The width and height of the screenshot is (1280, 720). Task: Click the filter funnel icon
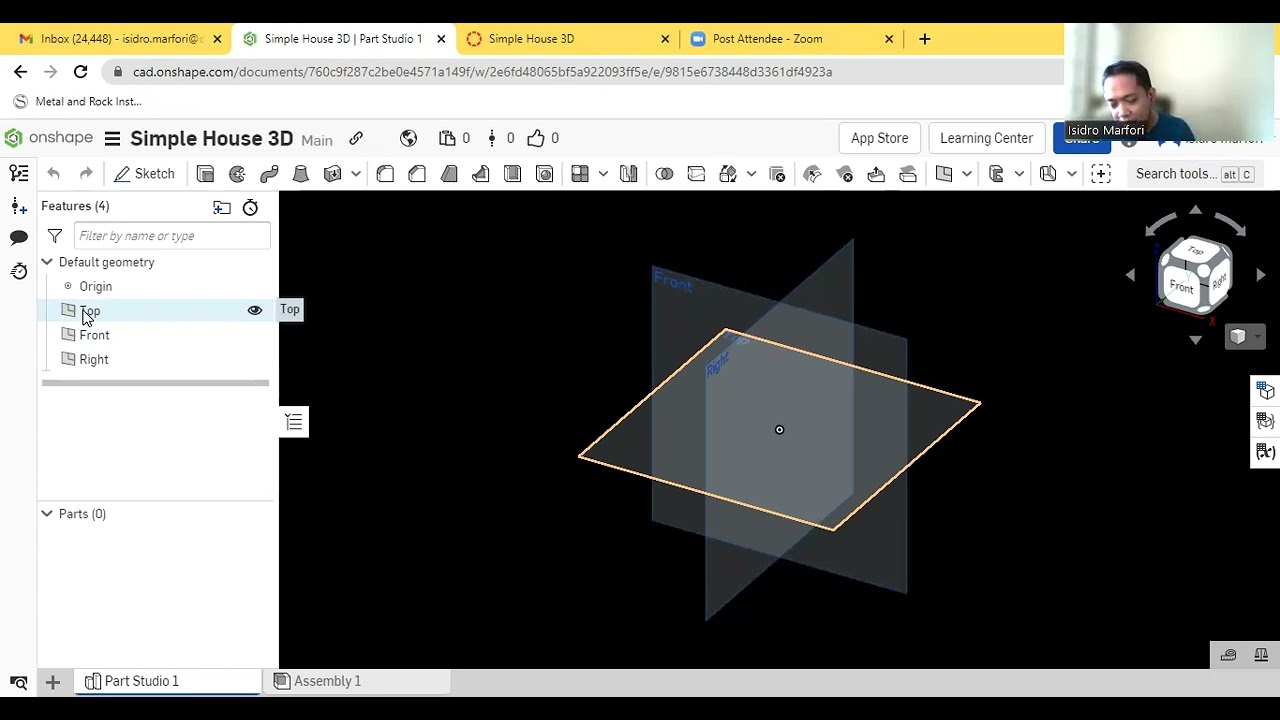55,236
